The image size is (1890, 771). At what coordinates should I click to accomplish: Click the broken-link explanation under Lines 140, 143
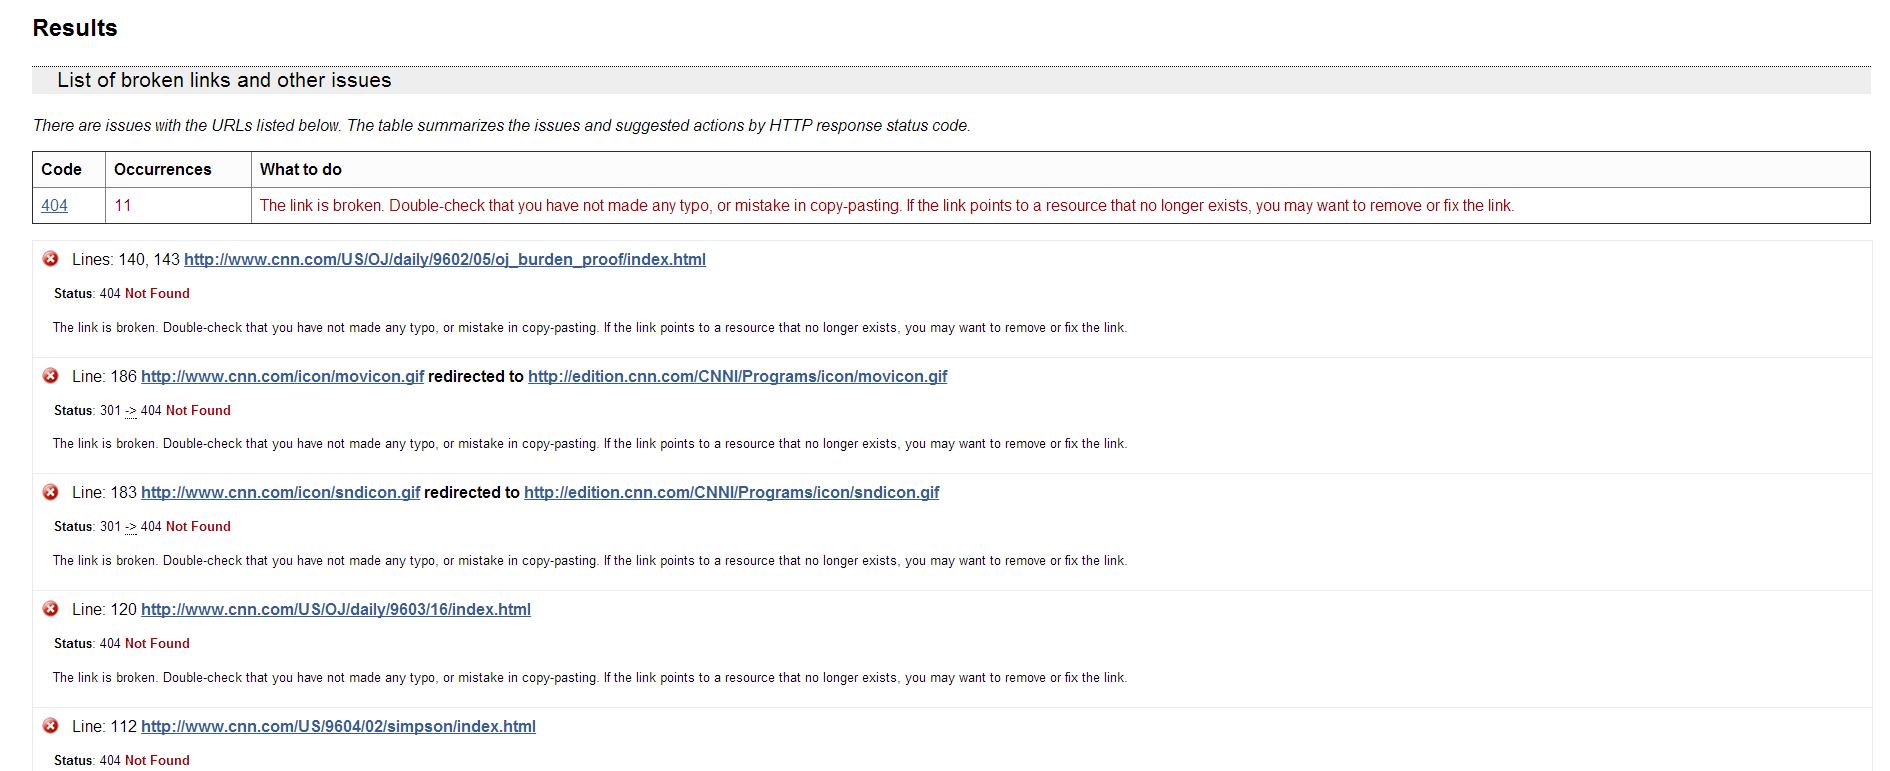click(590, 327)
